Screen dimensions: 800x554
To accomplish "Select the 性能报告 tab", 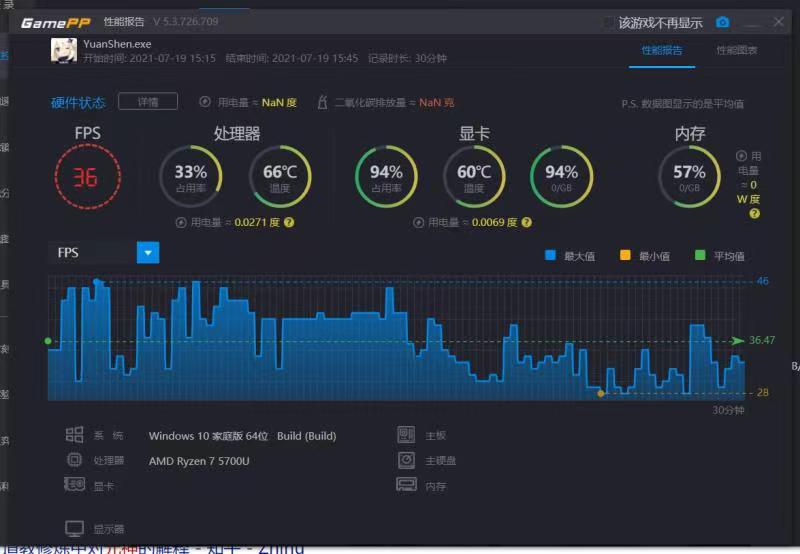I will (661, 50).
